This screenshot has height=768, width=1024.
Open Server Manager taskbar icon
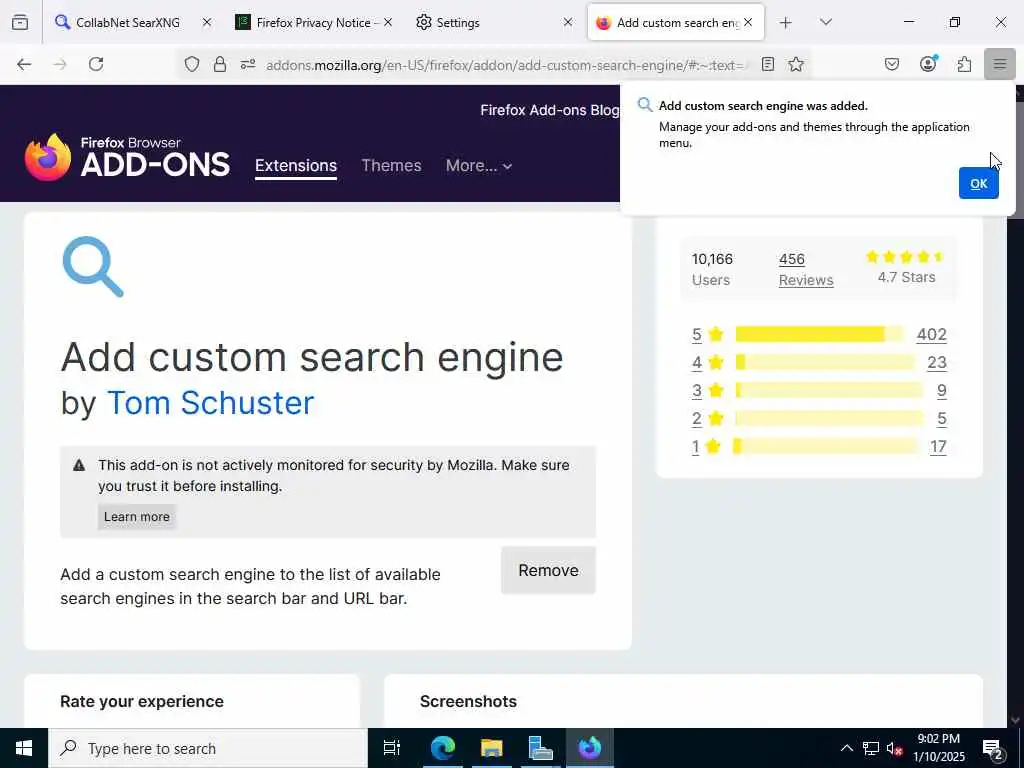point(541,748)
